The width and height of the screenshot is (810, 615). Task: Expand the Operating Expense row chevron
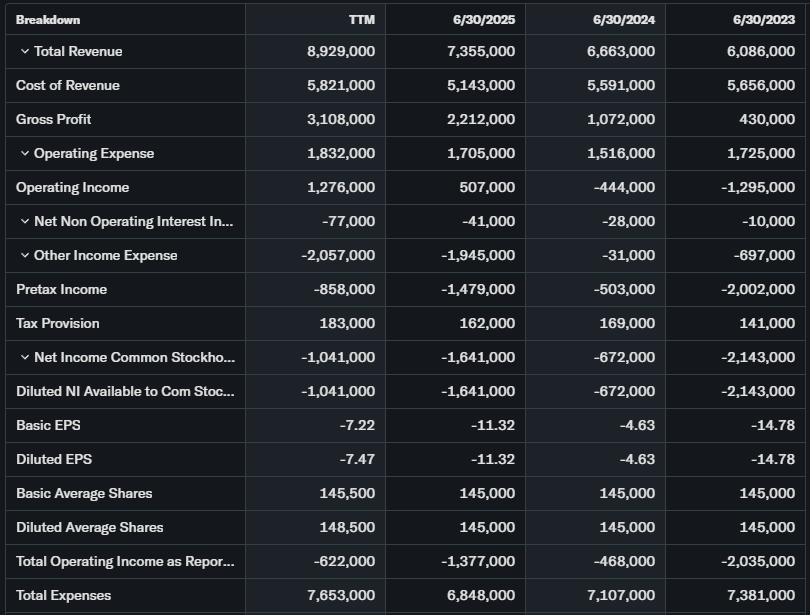[24, 154]
